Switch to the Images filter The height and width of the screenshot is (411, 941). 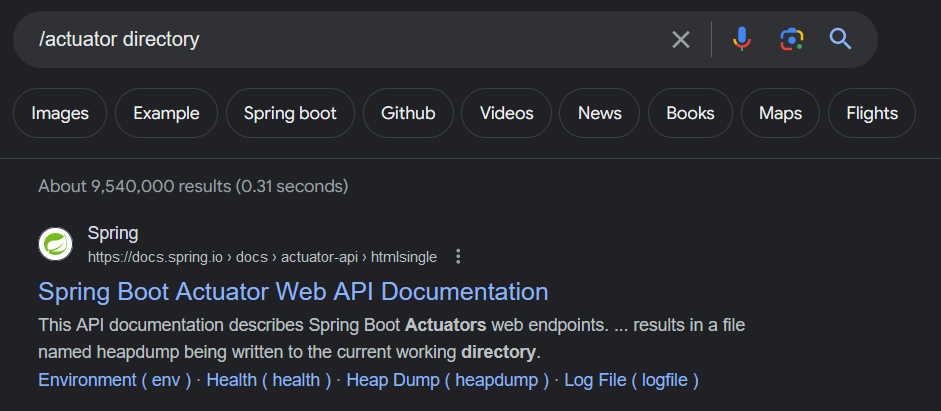[x=60, y=113]
